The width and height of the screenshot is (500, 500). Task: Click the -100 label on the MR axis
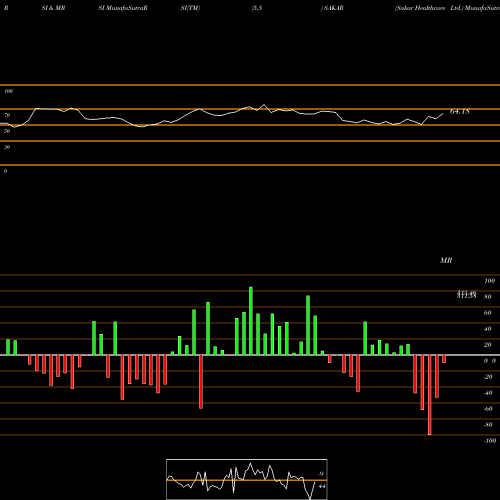pyautogui.click(x=490, y=441)
